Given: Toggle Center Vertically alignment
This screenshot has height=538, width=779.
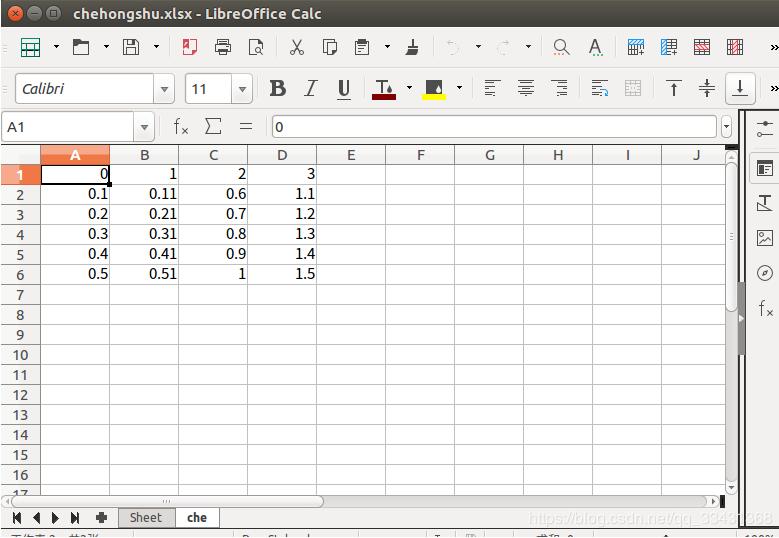Looking at the screenshot, I should [x=706, y=88].
